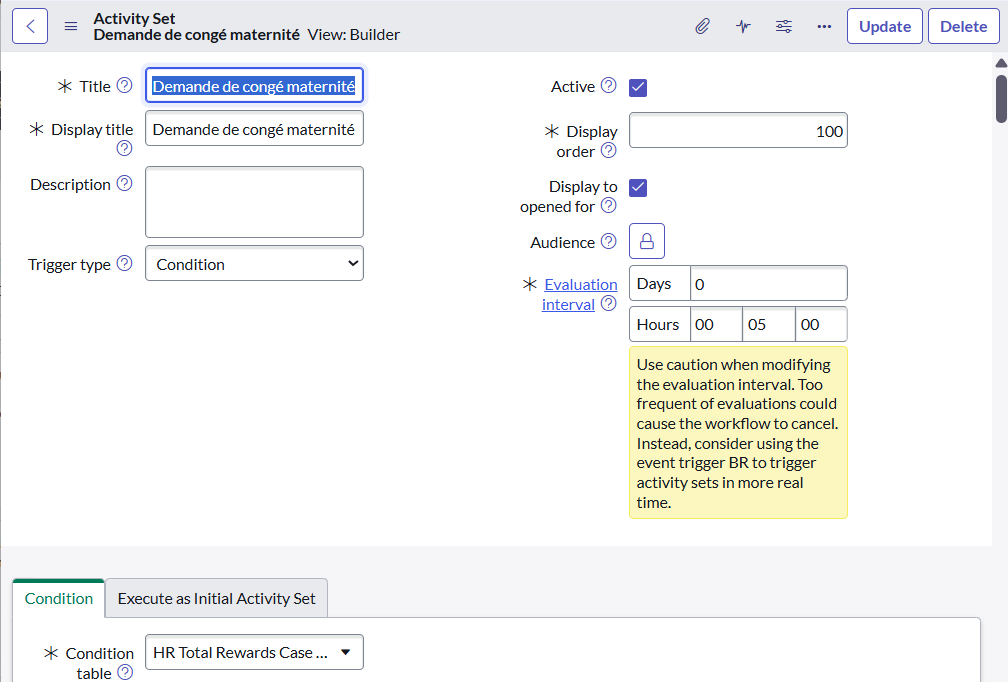Show help for Display to opened for
The height and width of the screenshot is (682, 1008).
point(609,205)
